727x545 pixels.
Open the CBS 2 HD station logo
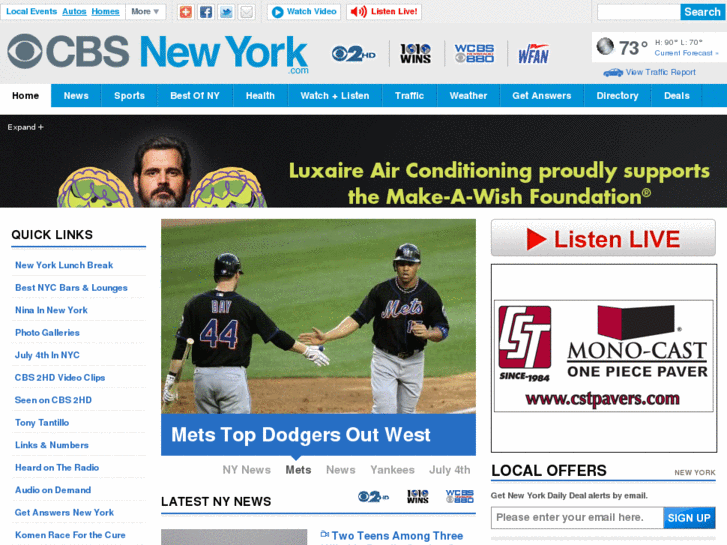tap(354, 54)
